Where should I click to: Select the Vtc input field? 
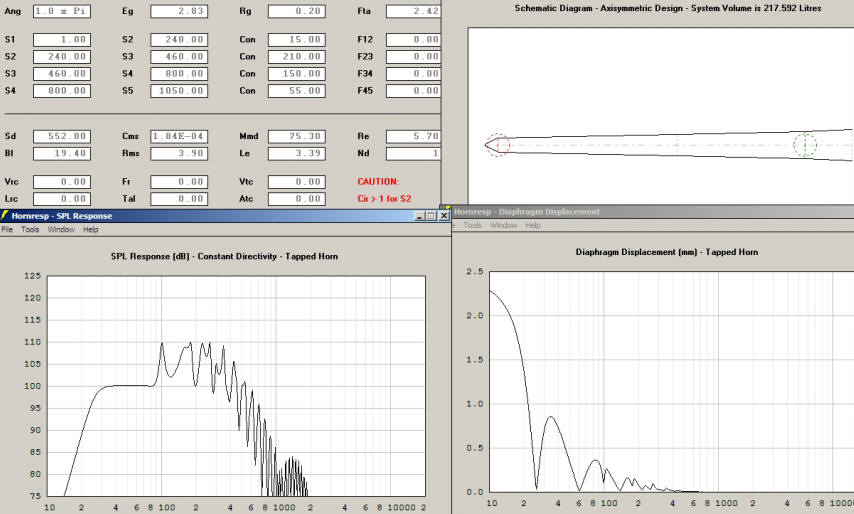(x=297, y=182)
